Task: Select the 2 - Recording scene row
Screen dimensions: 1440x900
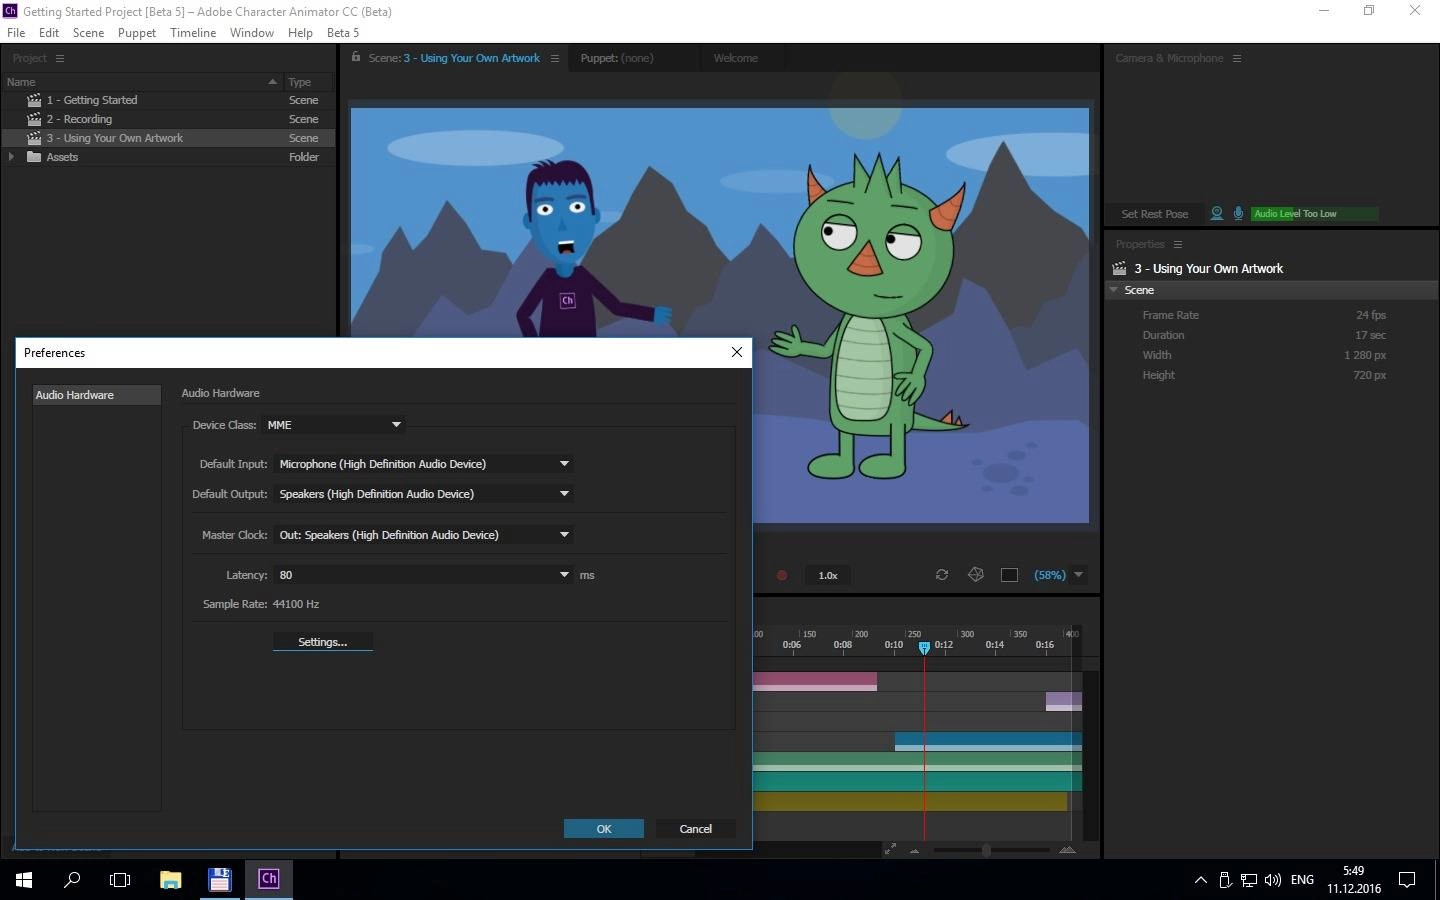Action: [x=168, y=119]
